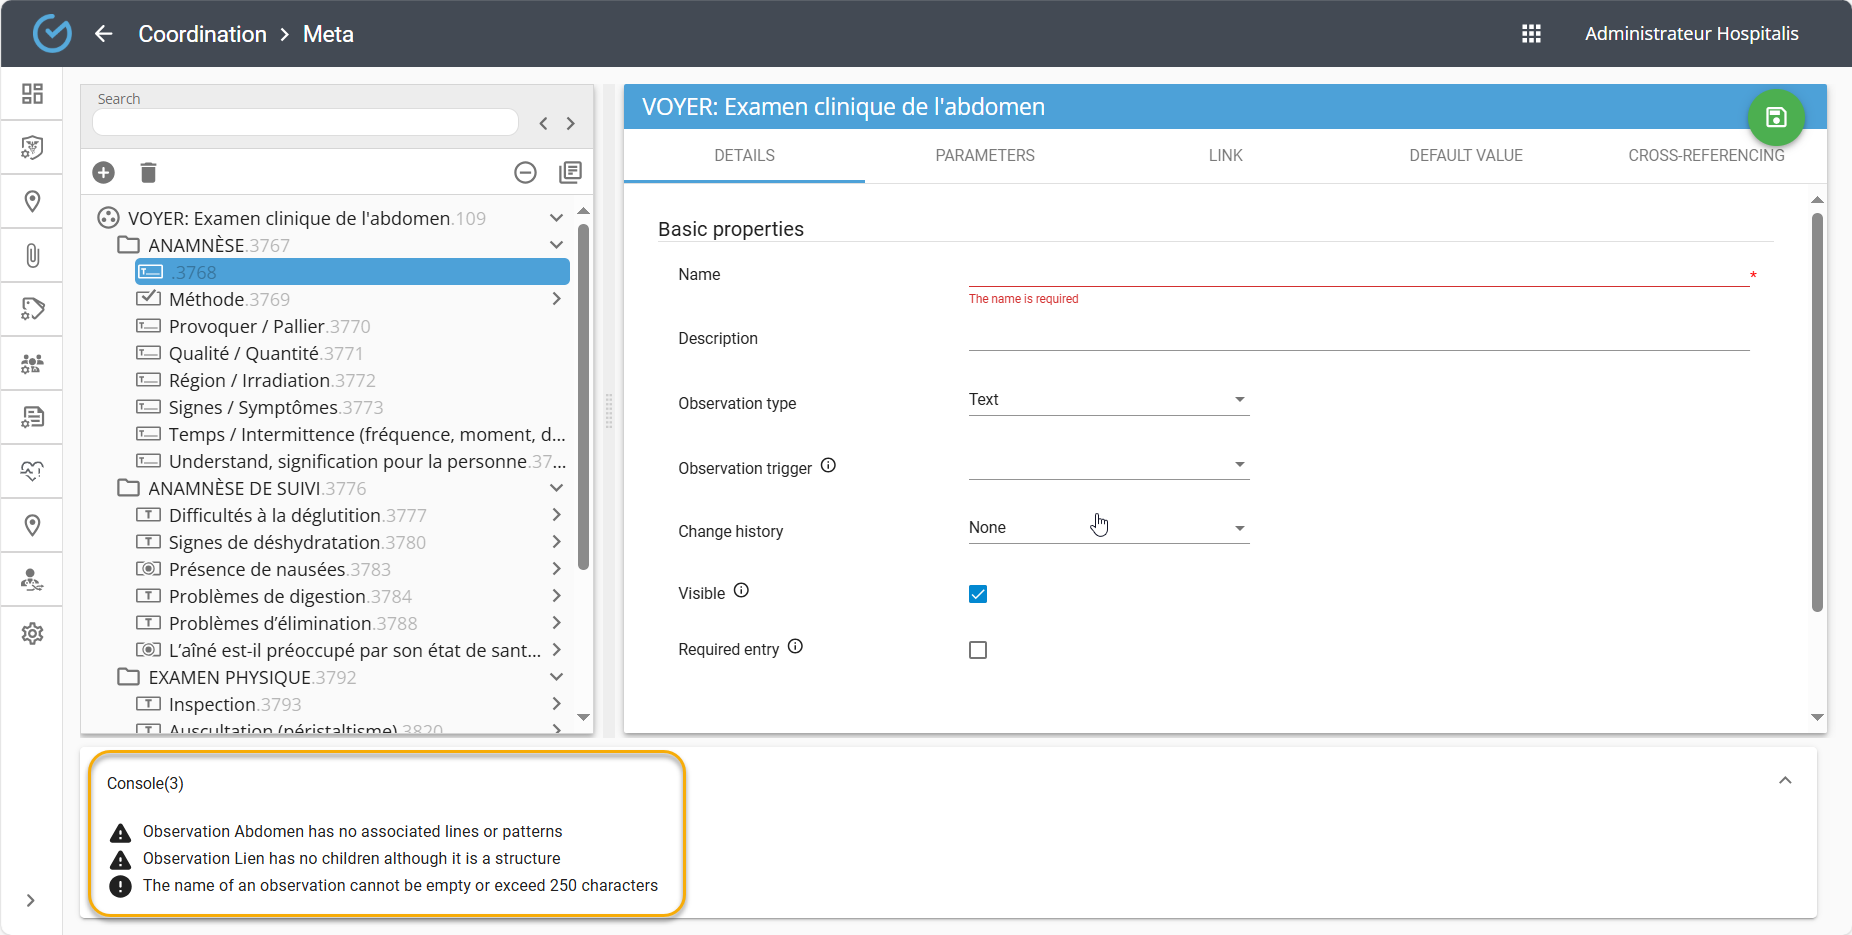Viewport: 1852px width, 935px height.
Task: Switch to the PARAMETERS tab
Action: 985,156
